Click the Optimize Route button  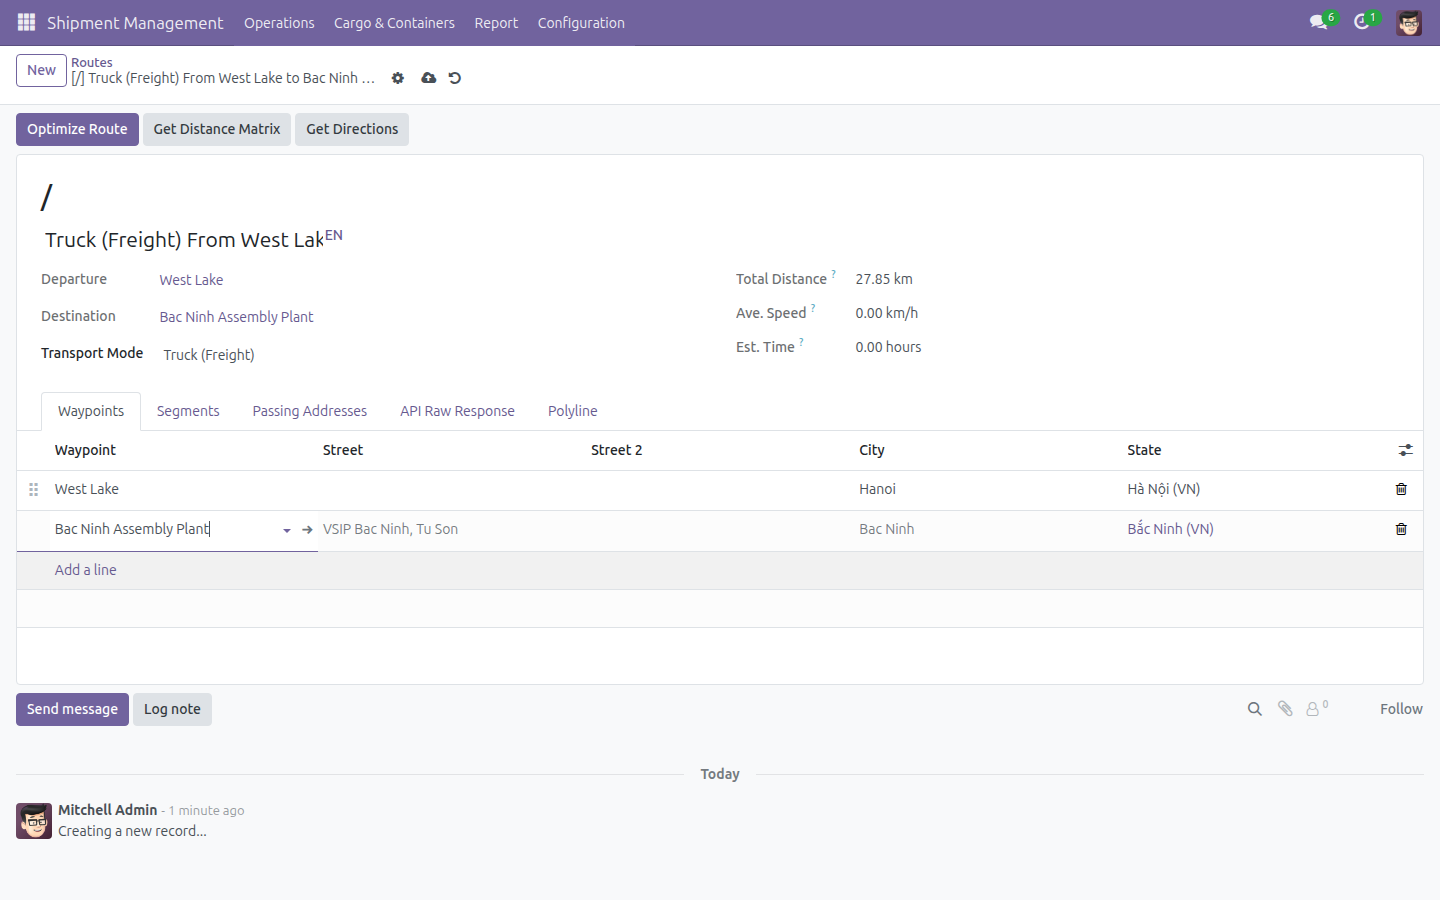tap(77, 129)
